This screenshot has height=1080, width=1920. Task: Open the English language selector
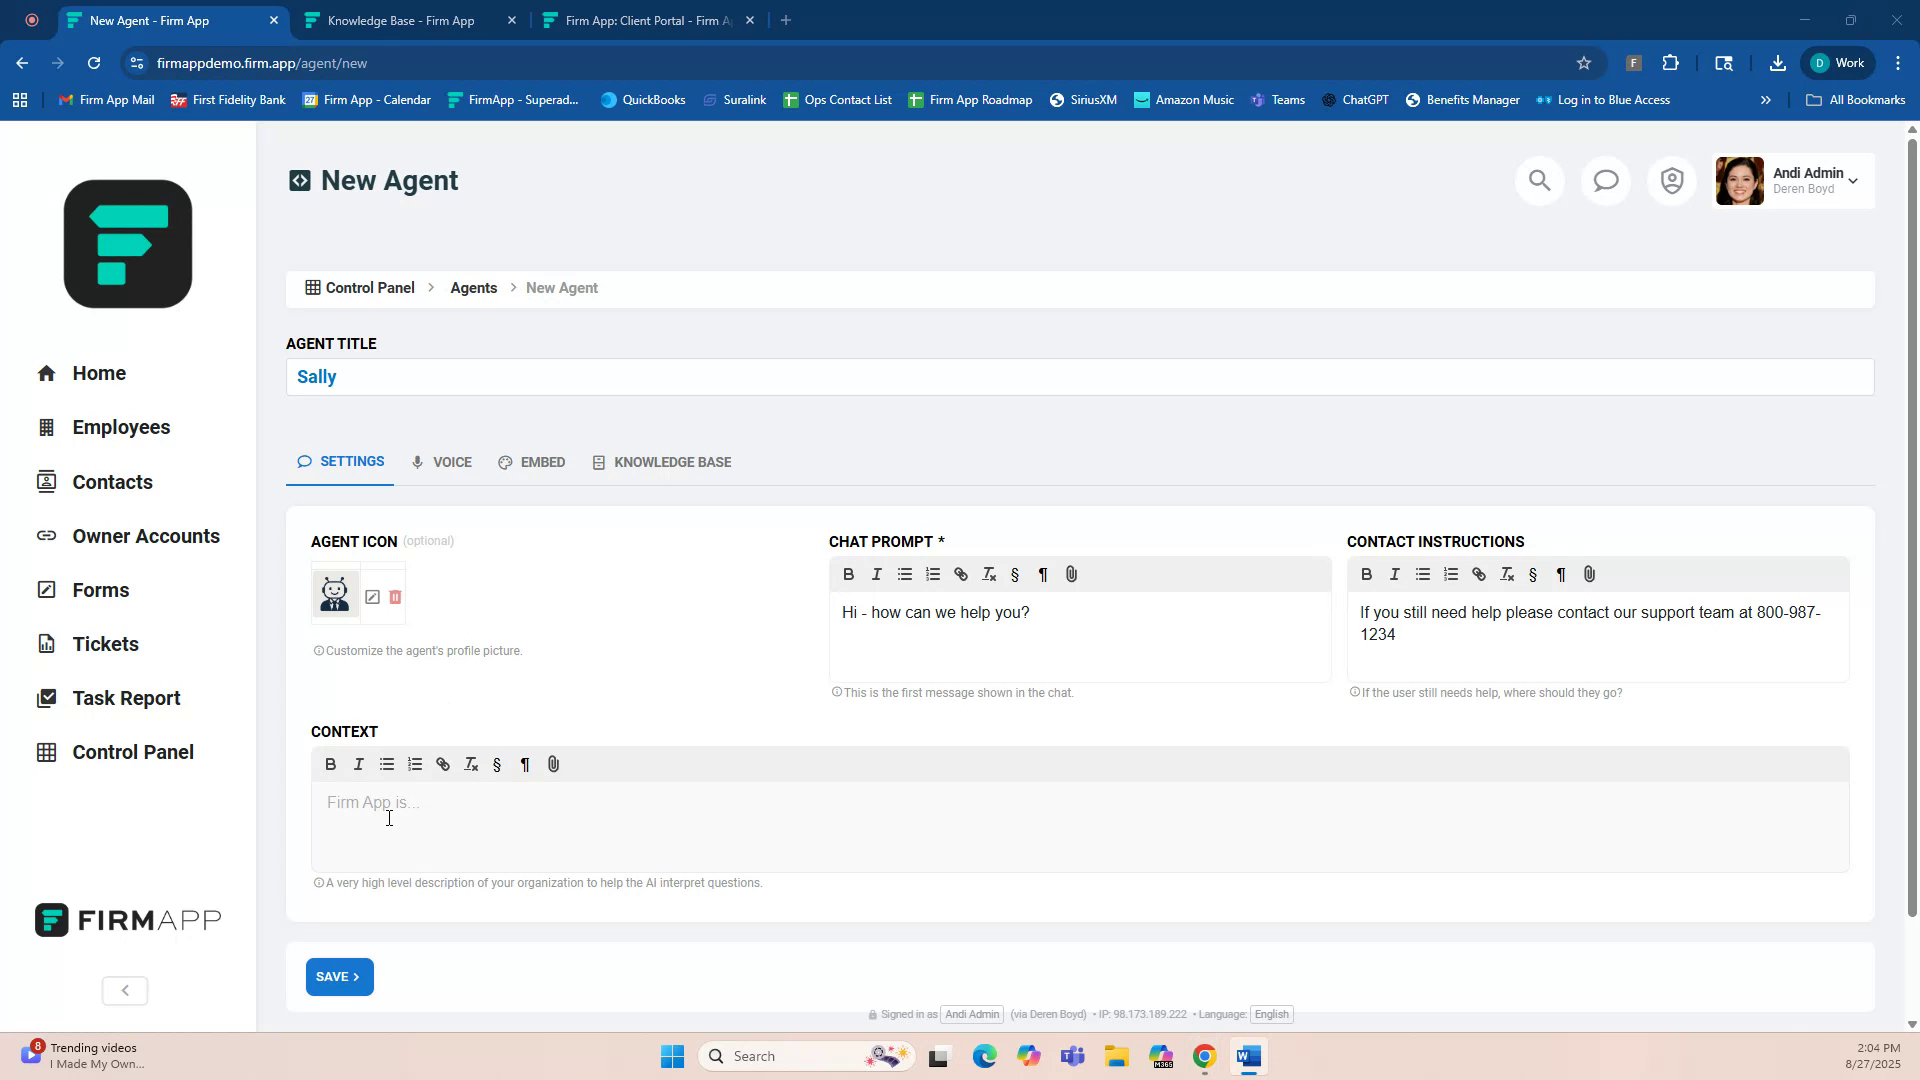tap(1271, 1014)
